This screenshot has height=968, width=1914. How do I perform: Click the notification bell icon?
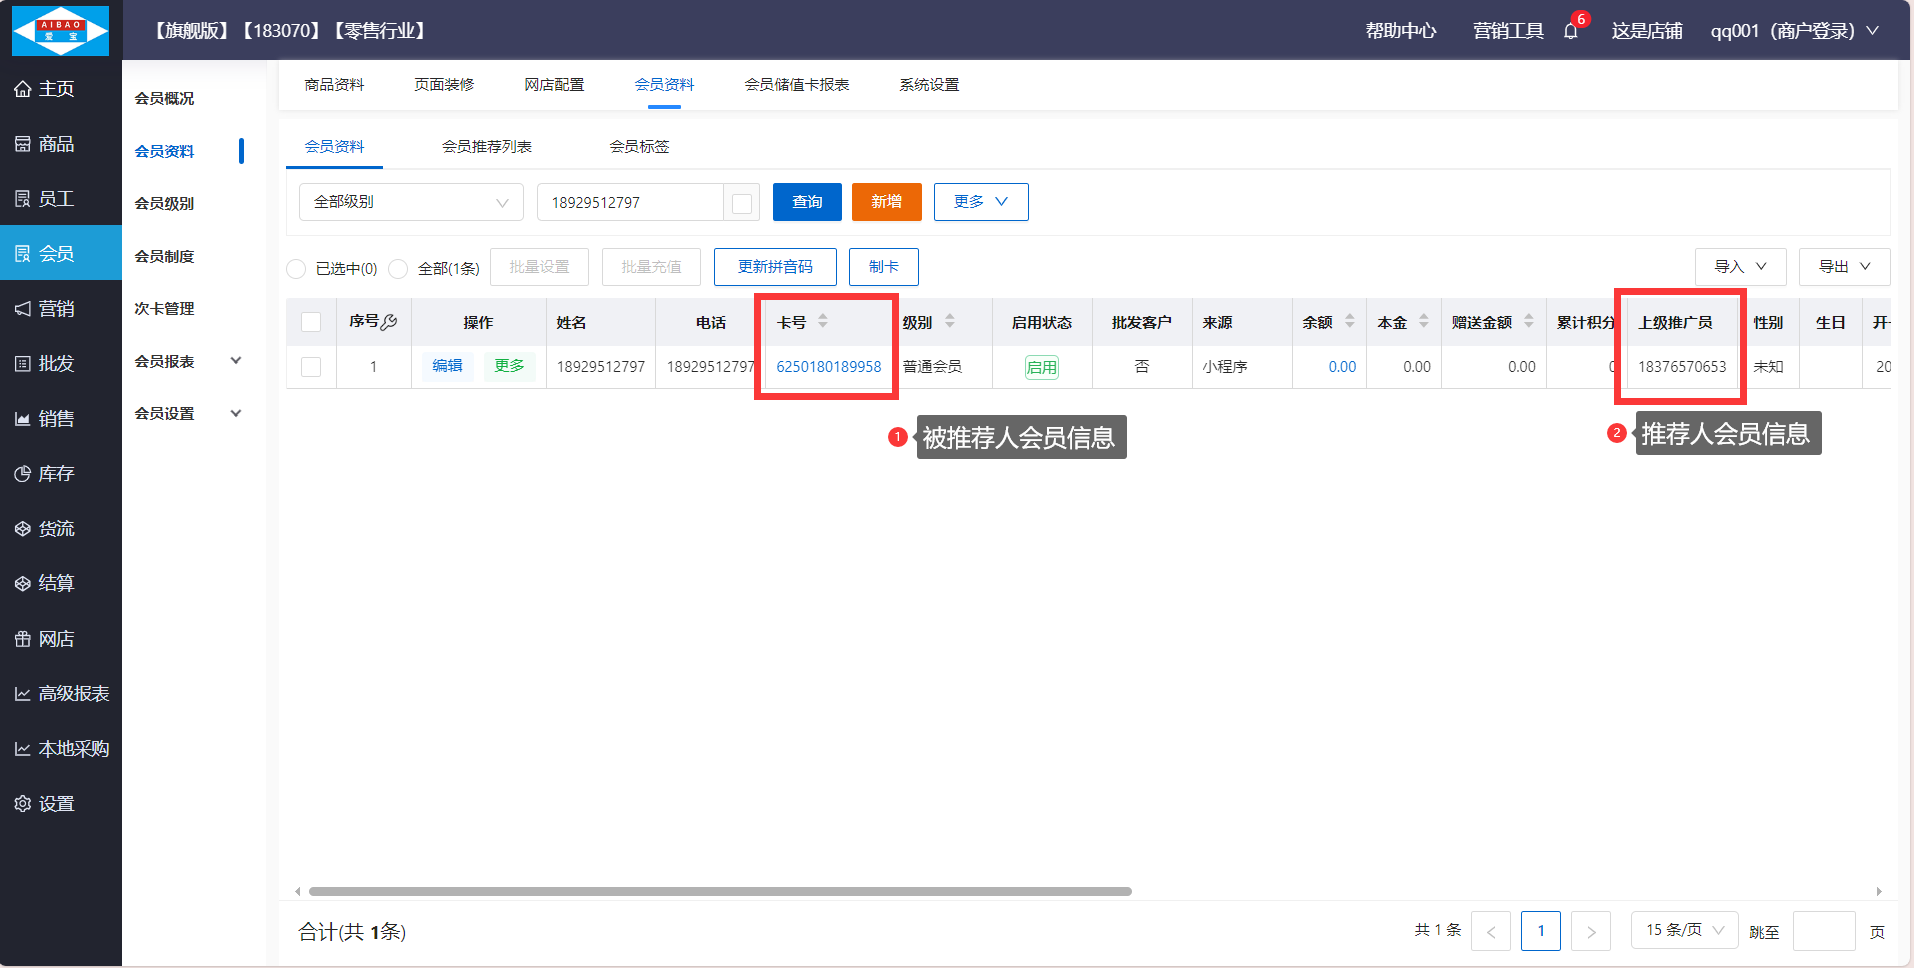tap(1570, 31)
